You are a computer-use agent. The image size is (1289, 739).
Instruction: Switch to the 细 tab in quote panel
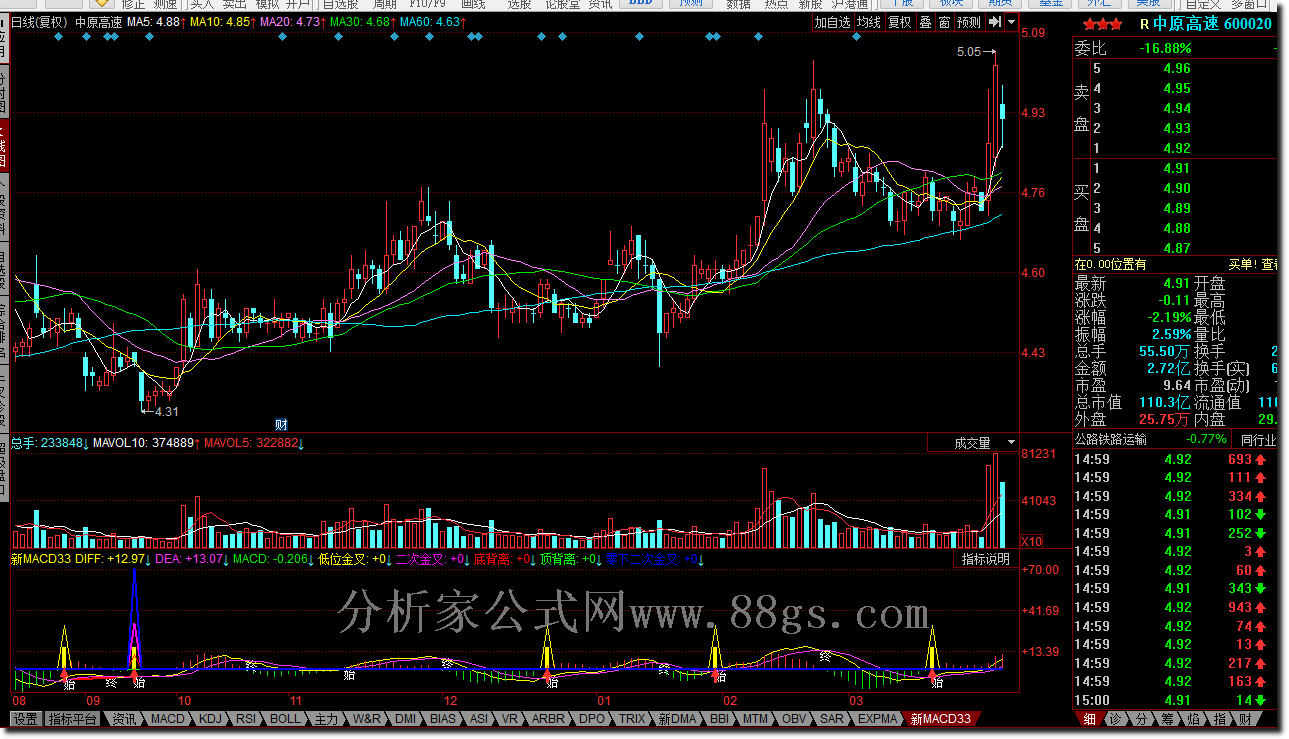click(x=1090, y=719)
